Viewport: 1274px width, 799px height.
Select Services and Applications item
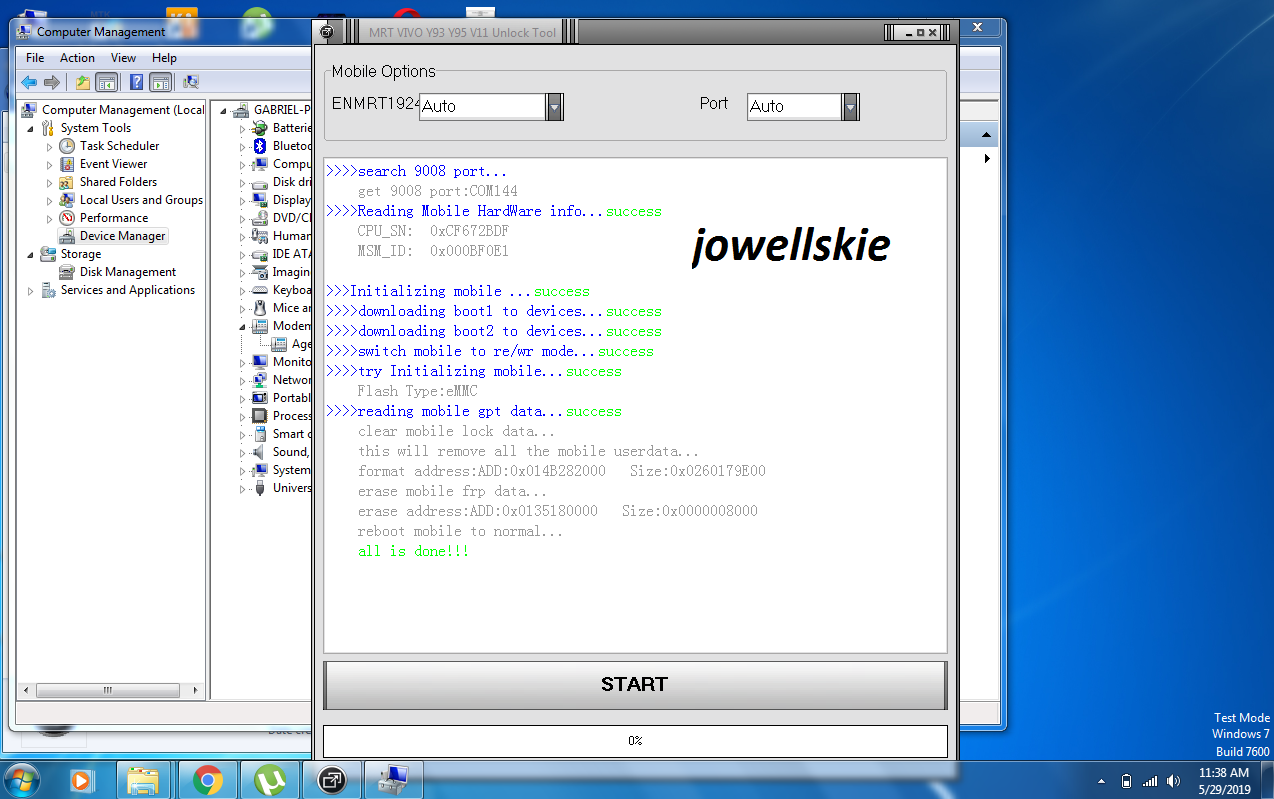(127, 290)
